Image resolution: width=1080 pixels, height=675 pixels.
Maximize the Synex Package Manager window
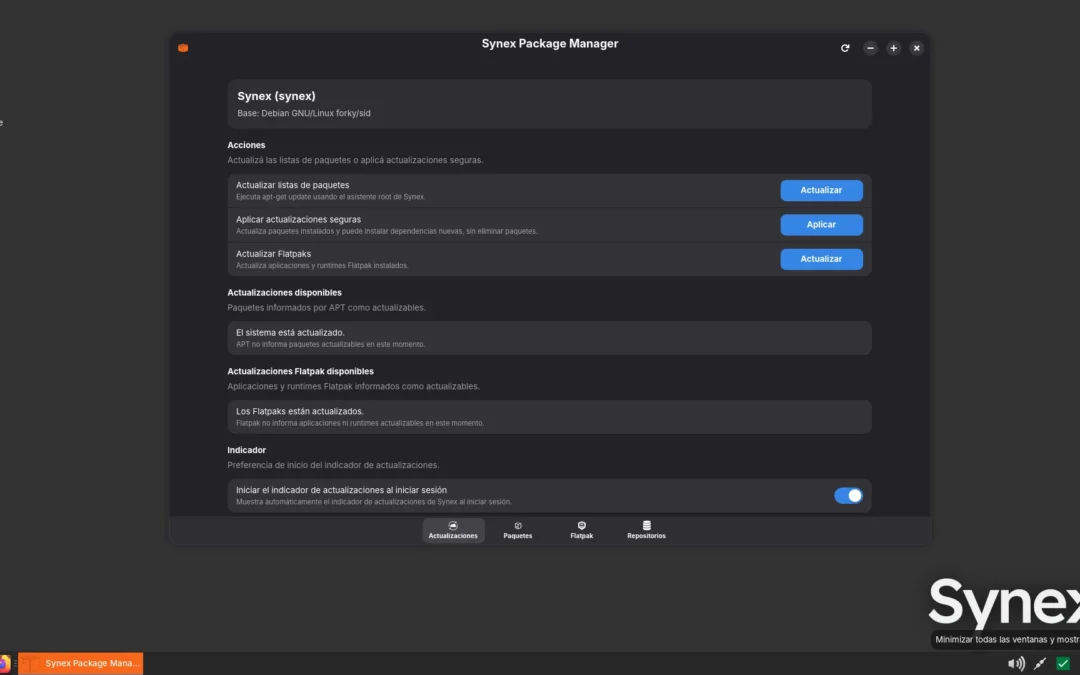893,48
